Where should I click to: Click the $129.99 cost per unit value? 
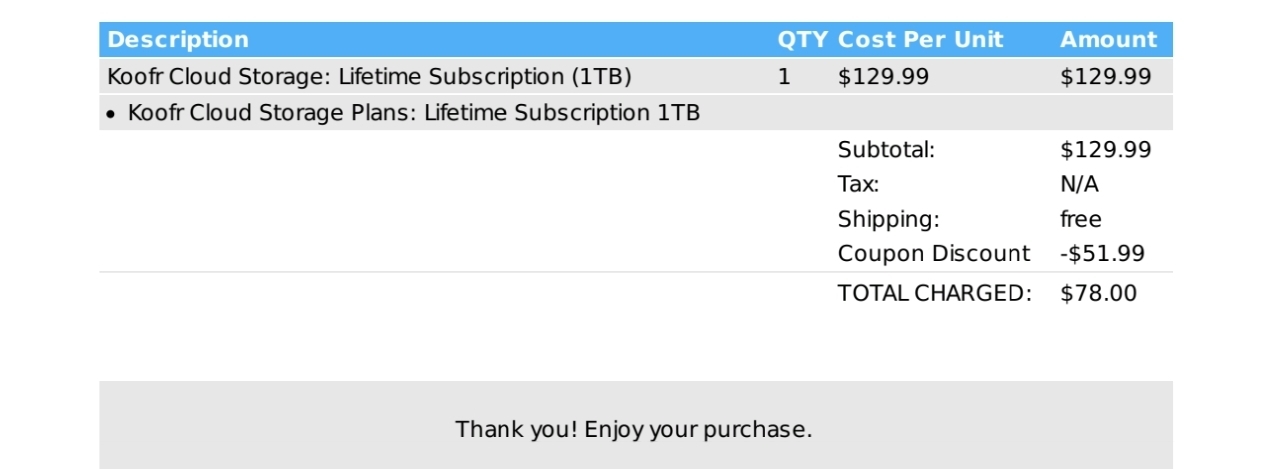(883, 77)
